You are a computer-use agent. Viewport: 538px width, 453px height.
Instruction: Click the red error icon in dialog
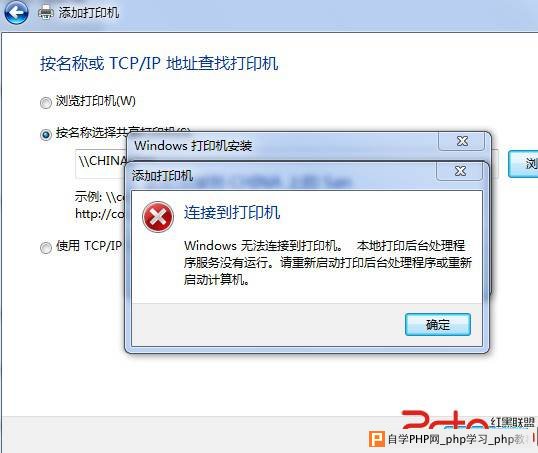pyautogui.click(x=158, y=217)
